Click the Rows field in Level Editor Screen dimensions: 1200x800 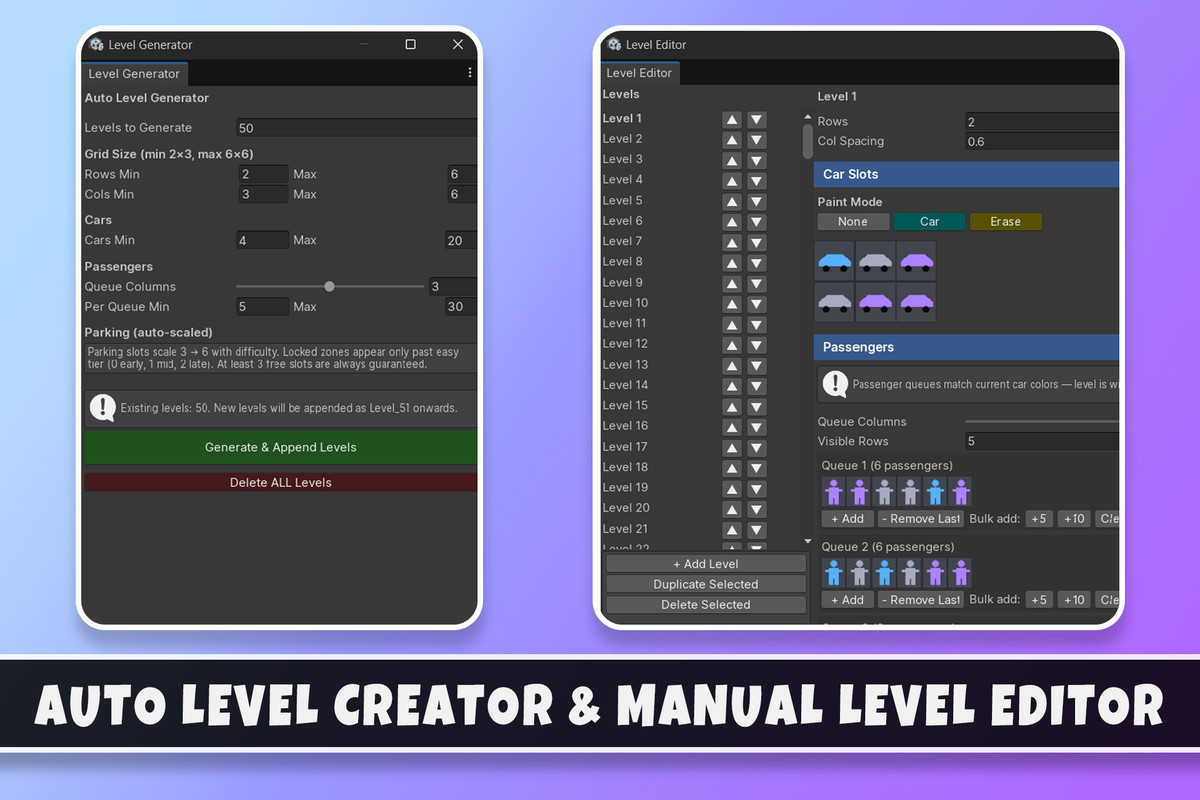(x=1042, y=122)
